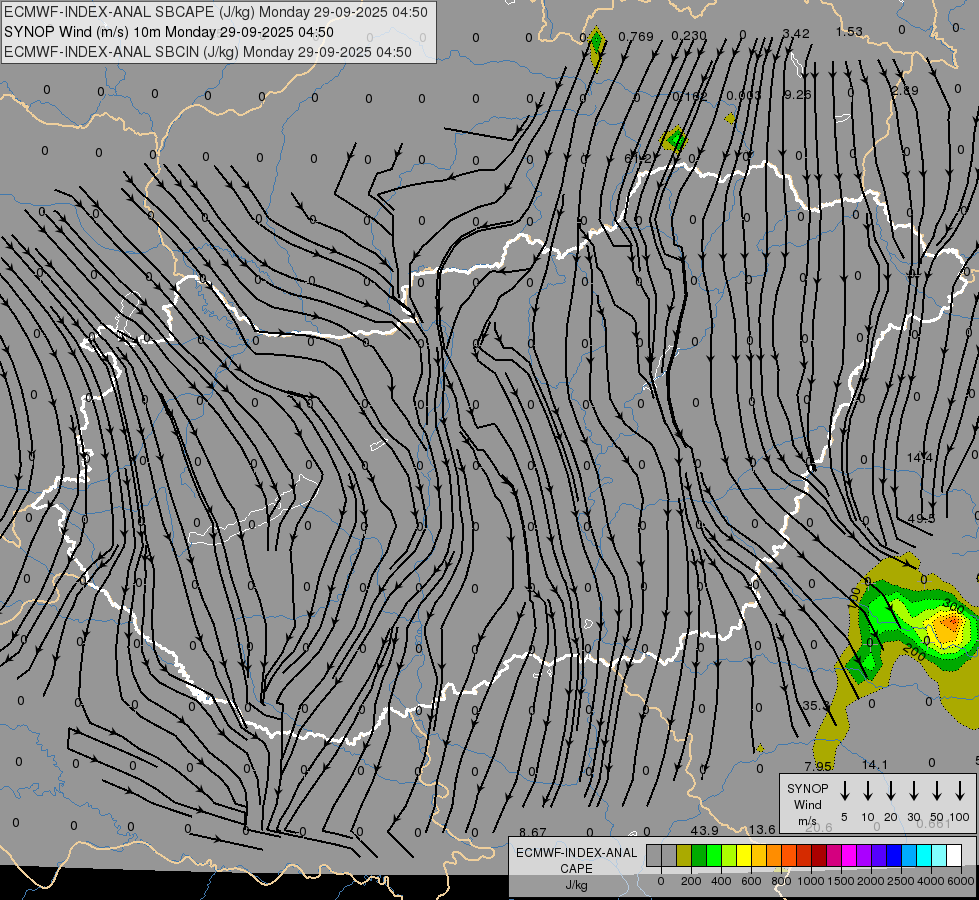979x900 pixels.
Task: Pick the olive swatch in the CAPE color scale
Action: (x=684, y=855)
